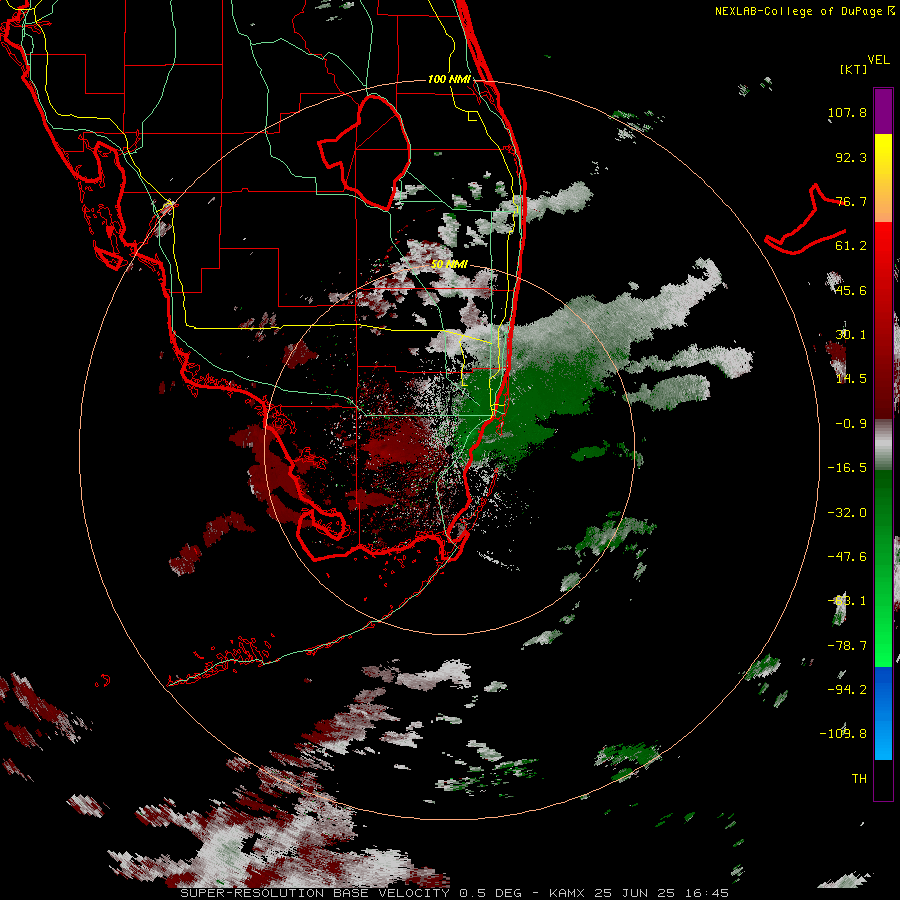Viewport: 900px width, 900px height.
Task: Click the purple segment of velocity color bar
Action: pos(883,111)
